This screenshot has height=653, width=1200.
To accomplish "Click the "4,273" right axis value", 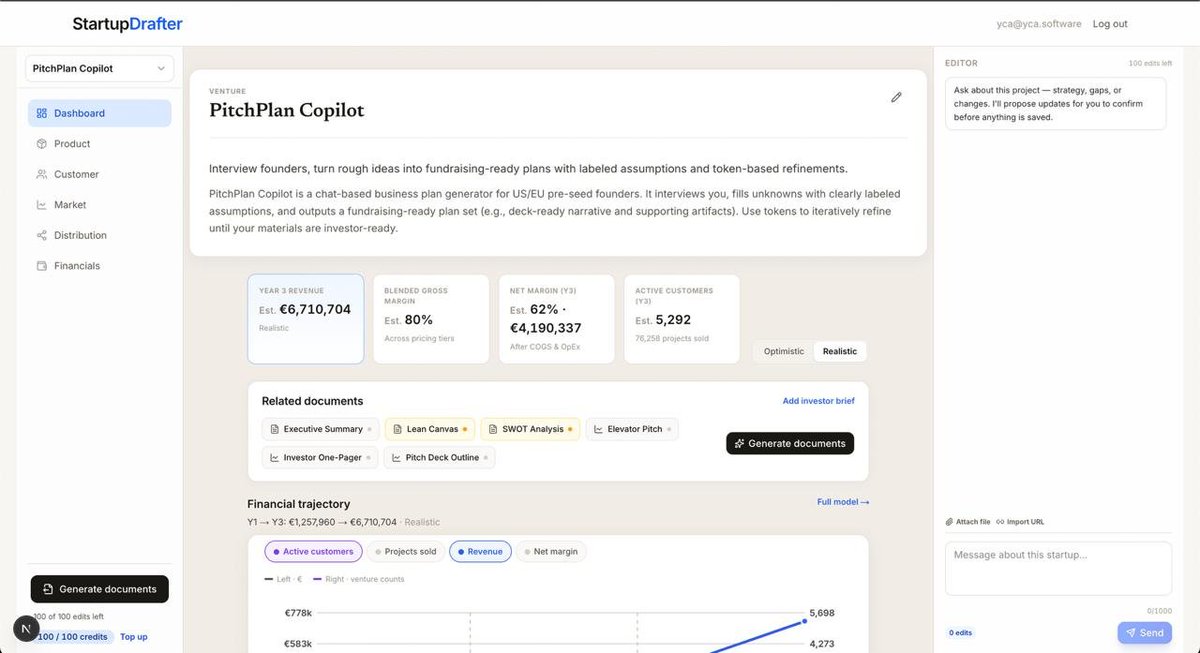I will click(822, 644).
